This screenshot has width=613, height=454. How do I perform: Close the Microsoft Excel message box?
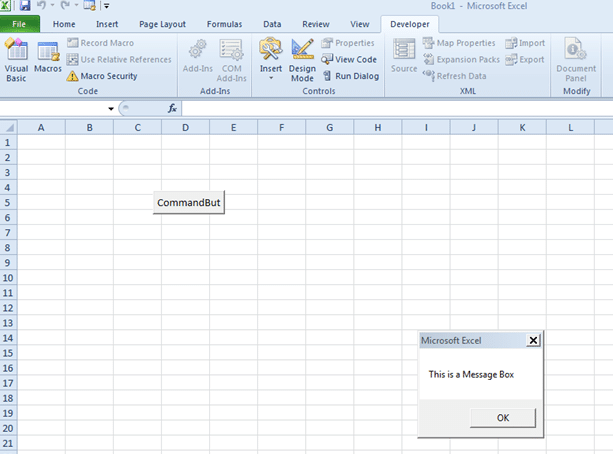pos(533,340)
